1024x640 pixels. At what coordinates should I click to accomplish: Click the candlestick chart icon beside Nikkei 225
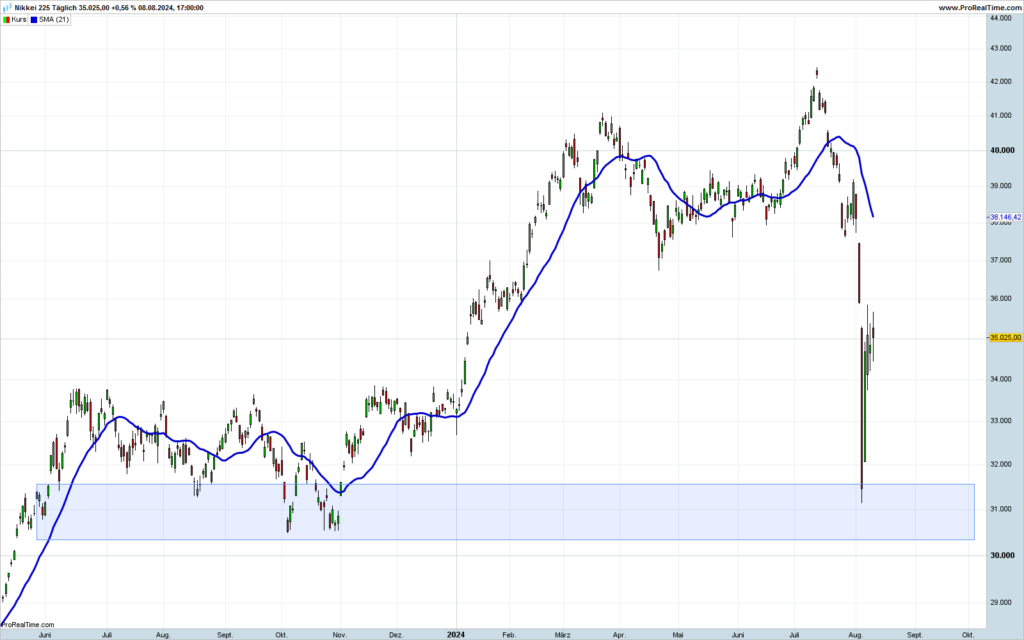click(7, 8)
